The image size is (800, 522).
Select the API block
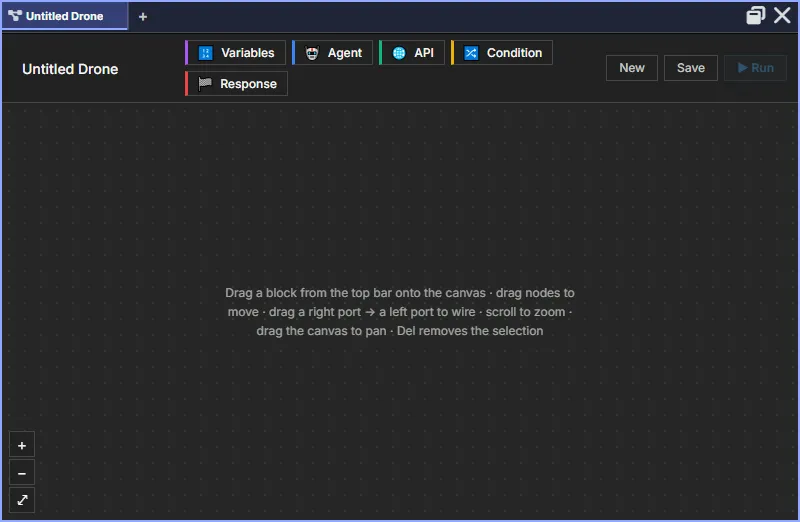coord(412,53)
